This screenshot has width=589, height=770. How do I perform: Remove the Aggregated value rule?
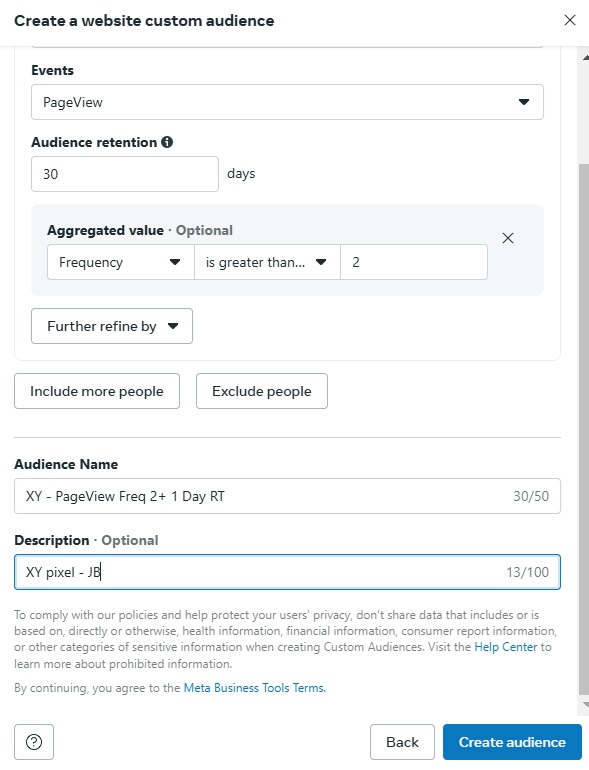click(x=508, y=238)
